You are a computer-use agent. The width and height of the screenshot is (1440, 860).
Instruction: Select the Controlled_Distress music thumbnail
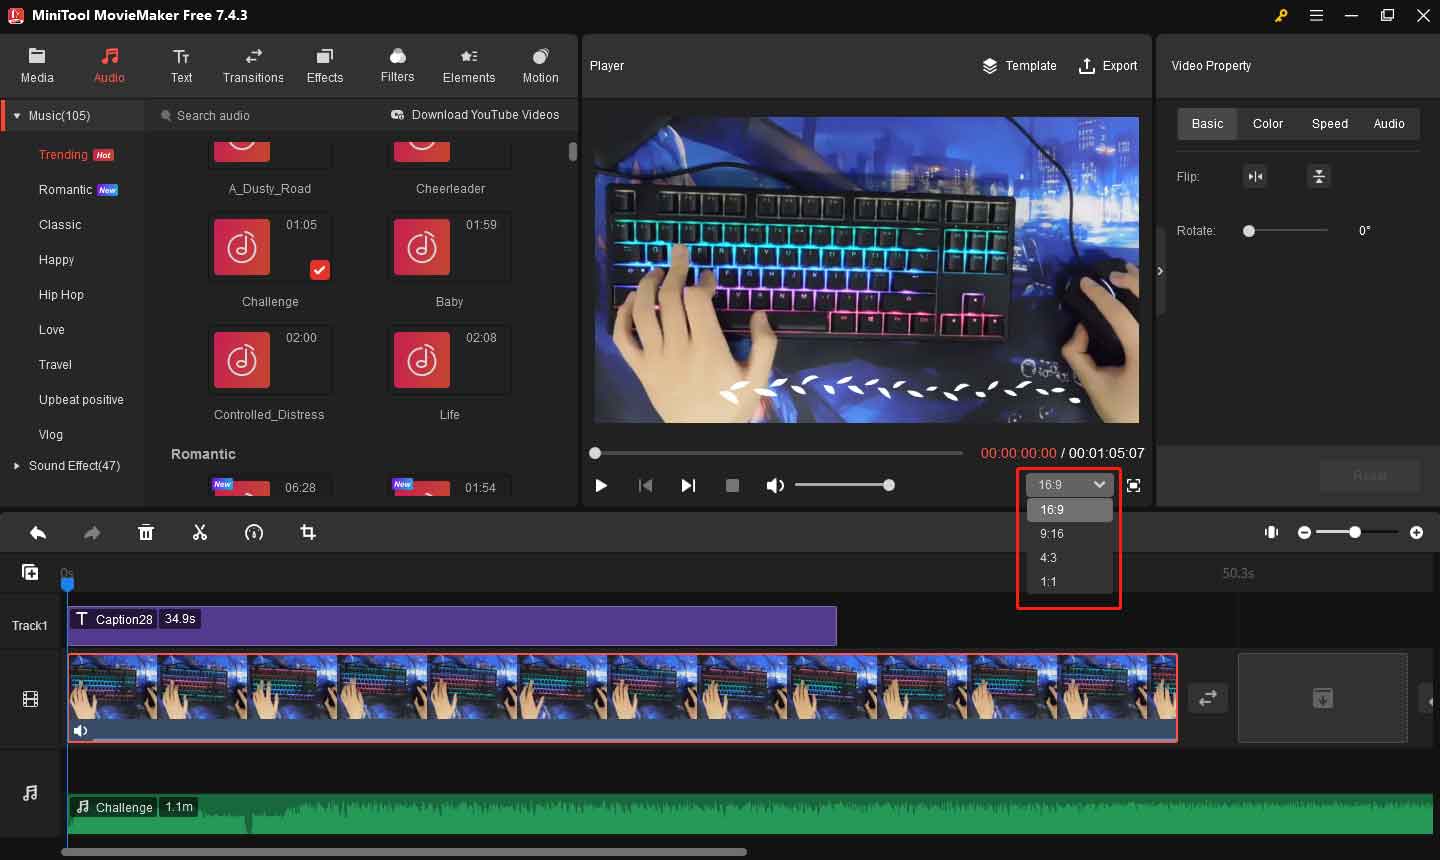[242, 360]
